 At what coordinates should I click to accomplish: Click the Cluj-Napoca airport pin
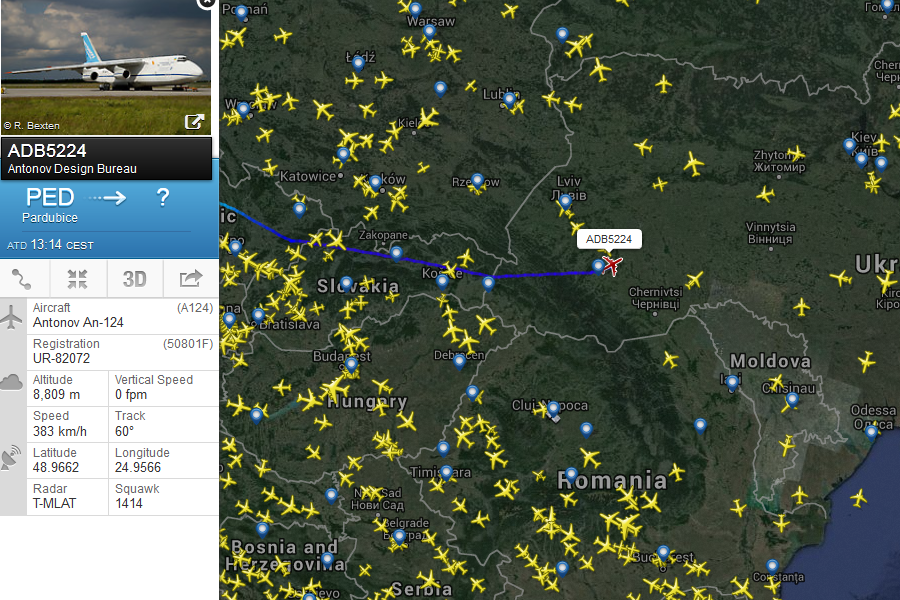coord(553,409)
